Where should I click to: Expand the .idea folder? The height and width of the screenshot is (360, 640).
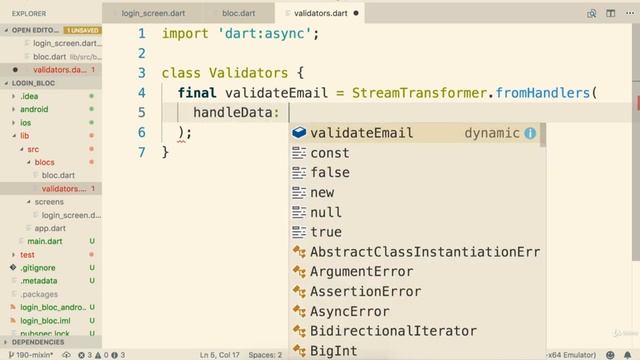click(x=29, y=96)
